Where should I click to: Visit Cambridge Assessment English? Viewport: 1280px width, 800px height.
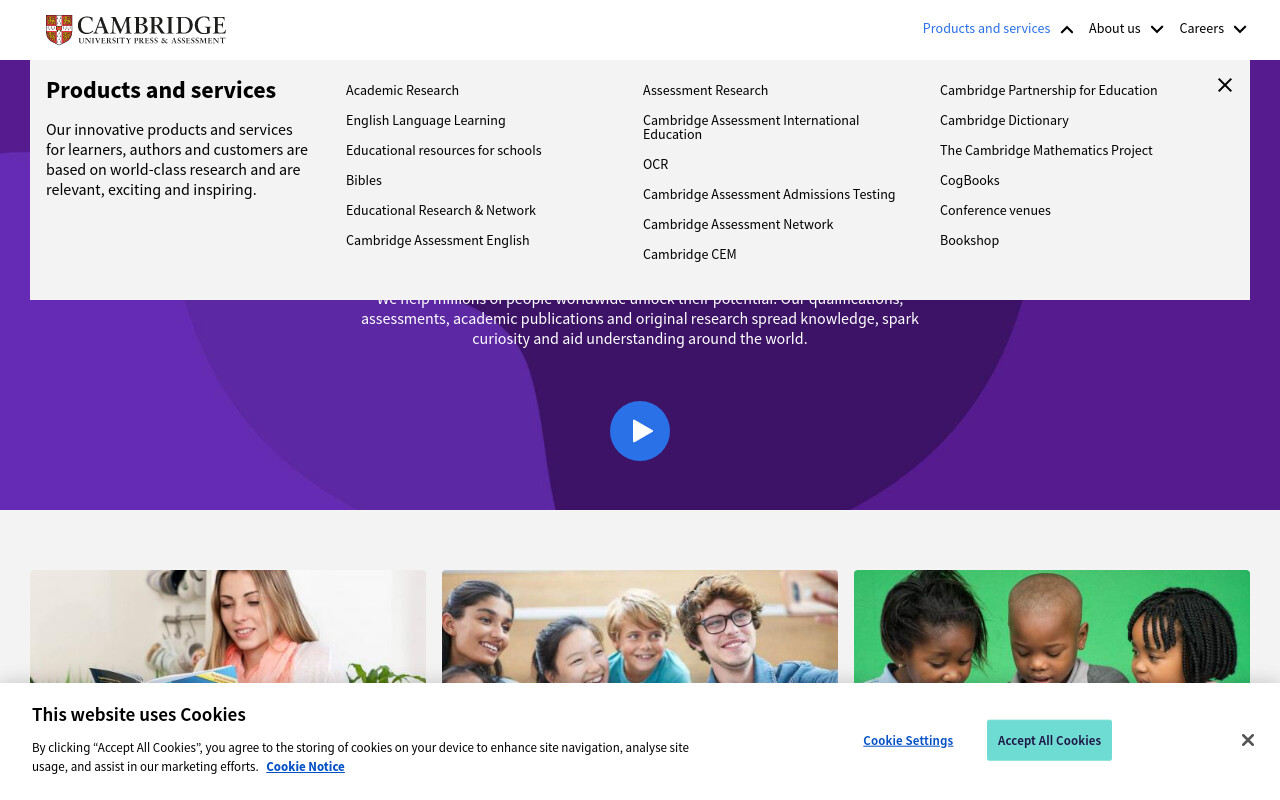[438, 240]
